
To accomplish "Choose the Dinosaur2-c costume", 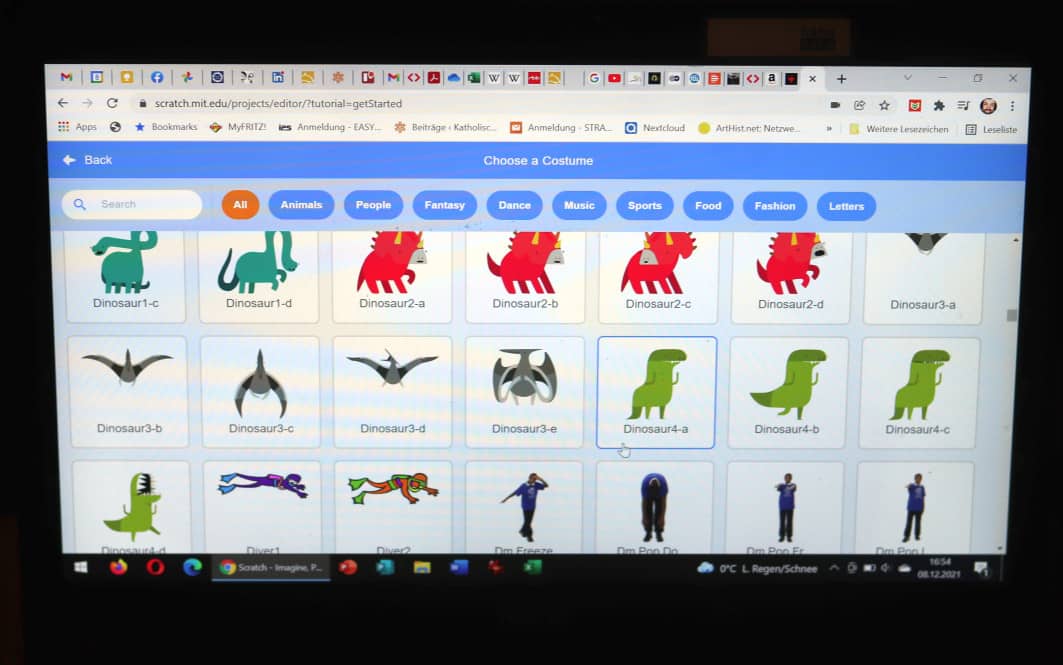I will [658, 277].
